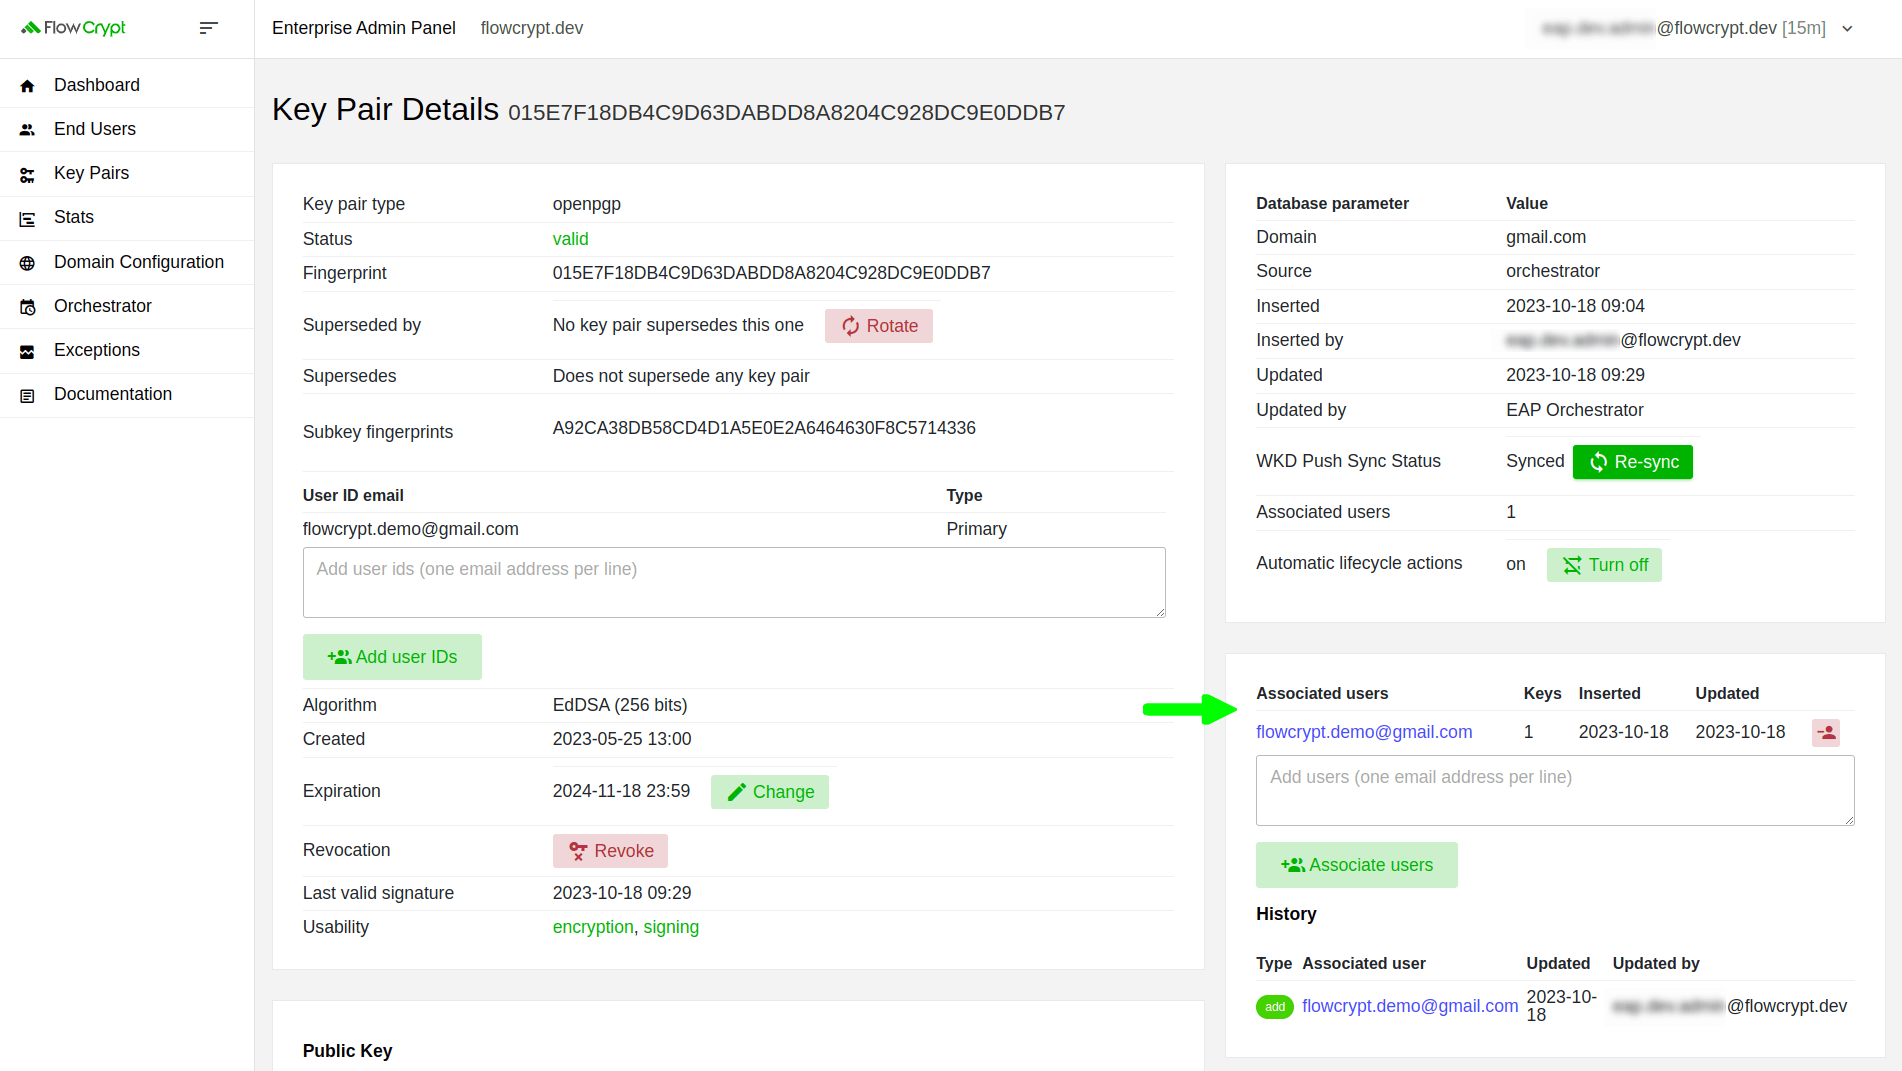Turn off automatic lifecycle actions
Image resolution: width=1902 pixels, height=1071 pixels.
coord(1604,565)
